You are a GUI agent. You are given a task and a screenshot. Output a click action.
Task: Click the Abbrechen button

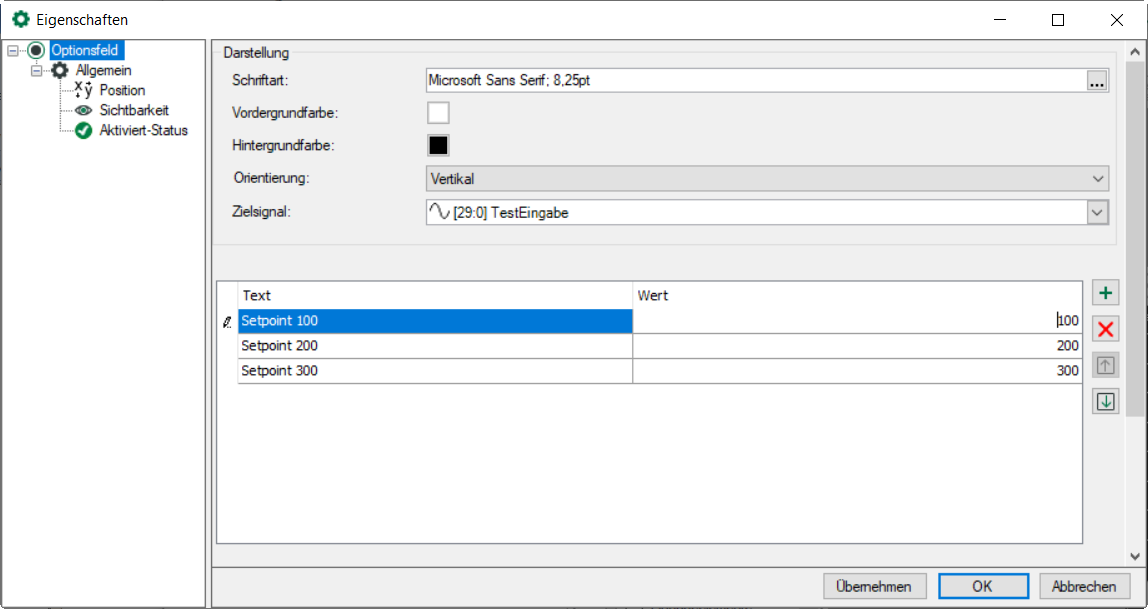1084,586
